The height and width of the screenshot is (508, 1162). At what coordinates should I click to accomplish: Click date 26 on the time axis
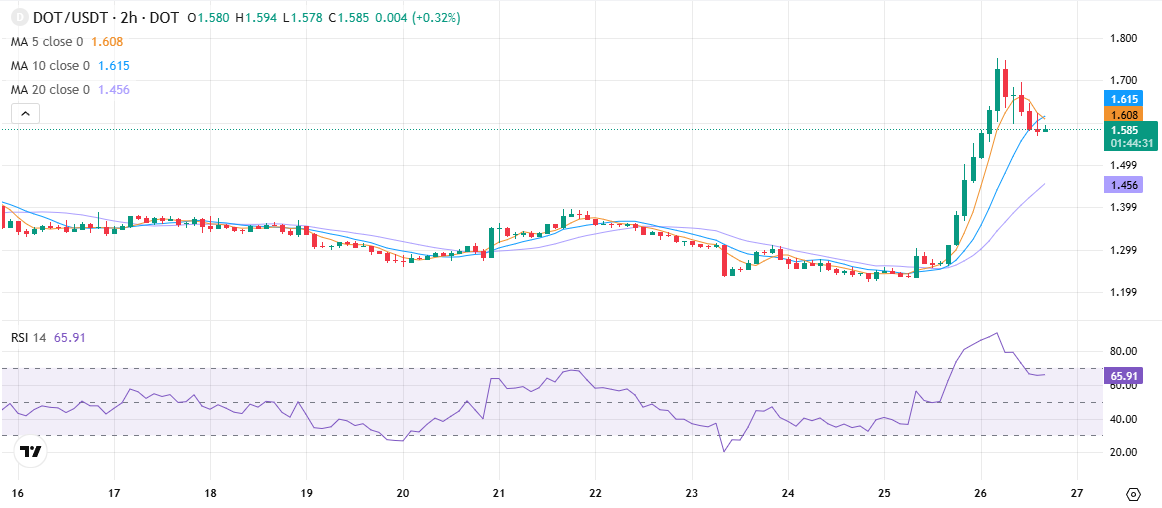pyautogui.click(x=980, y=493)
